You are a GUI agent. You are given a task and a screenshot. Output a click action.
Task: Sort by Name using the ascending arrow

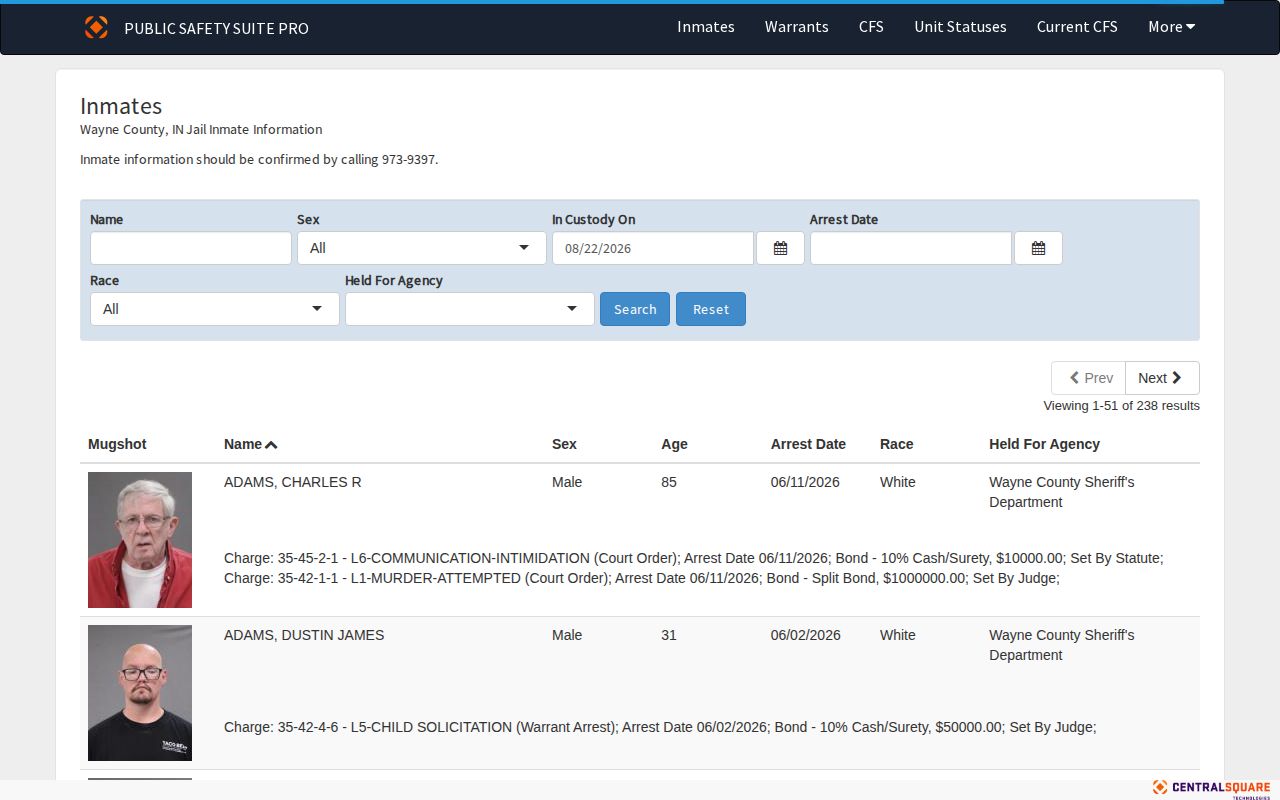point(271,445)
